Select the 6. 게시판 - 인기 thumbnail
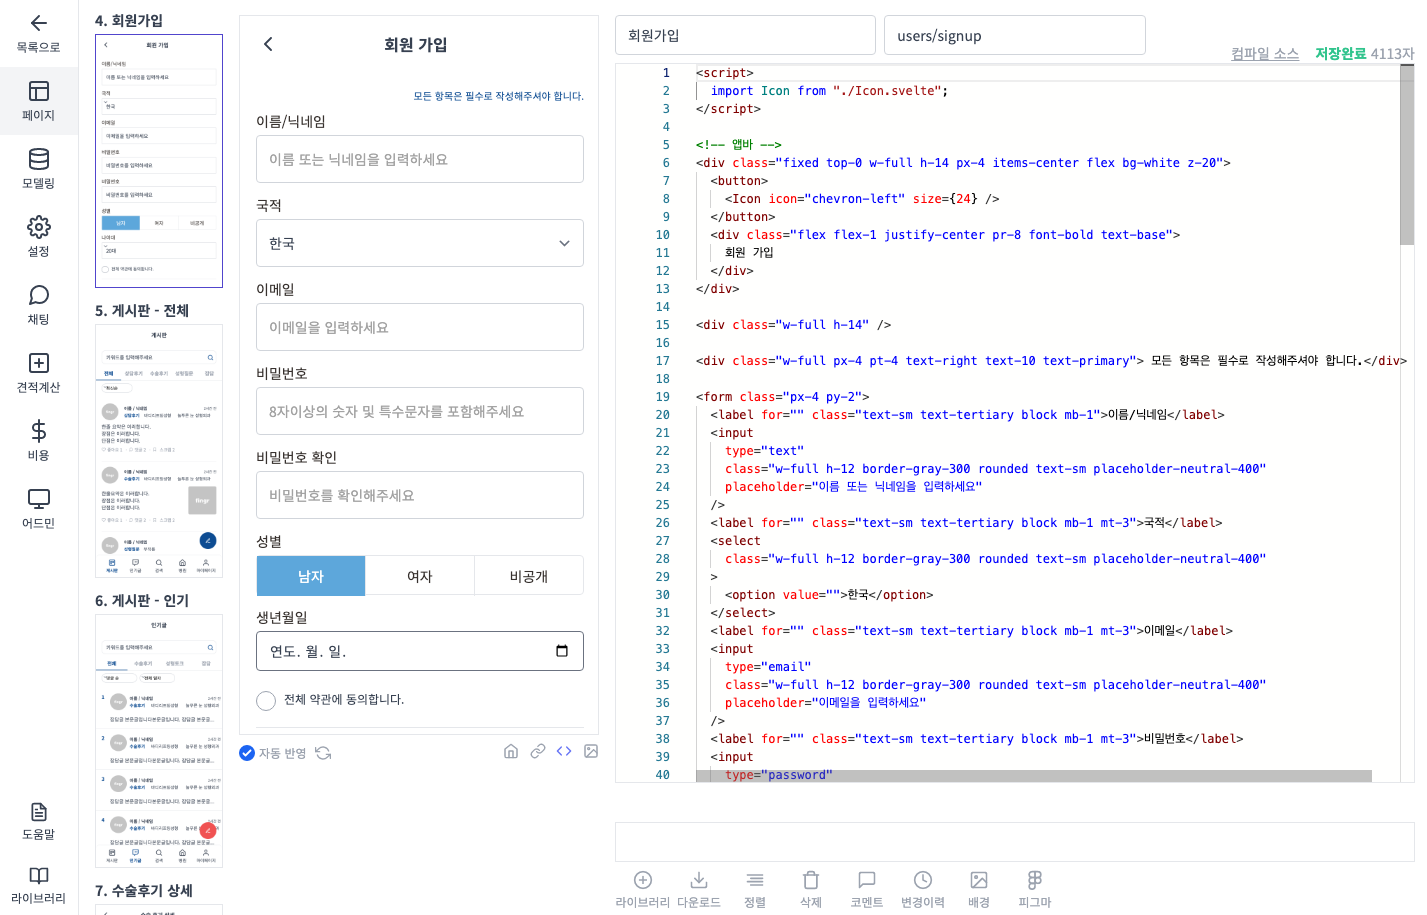Viewport: 1427px width, 915px height. pos(159,741)
